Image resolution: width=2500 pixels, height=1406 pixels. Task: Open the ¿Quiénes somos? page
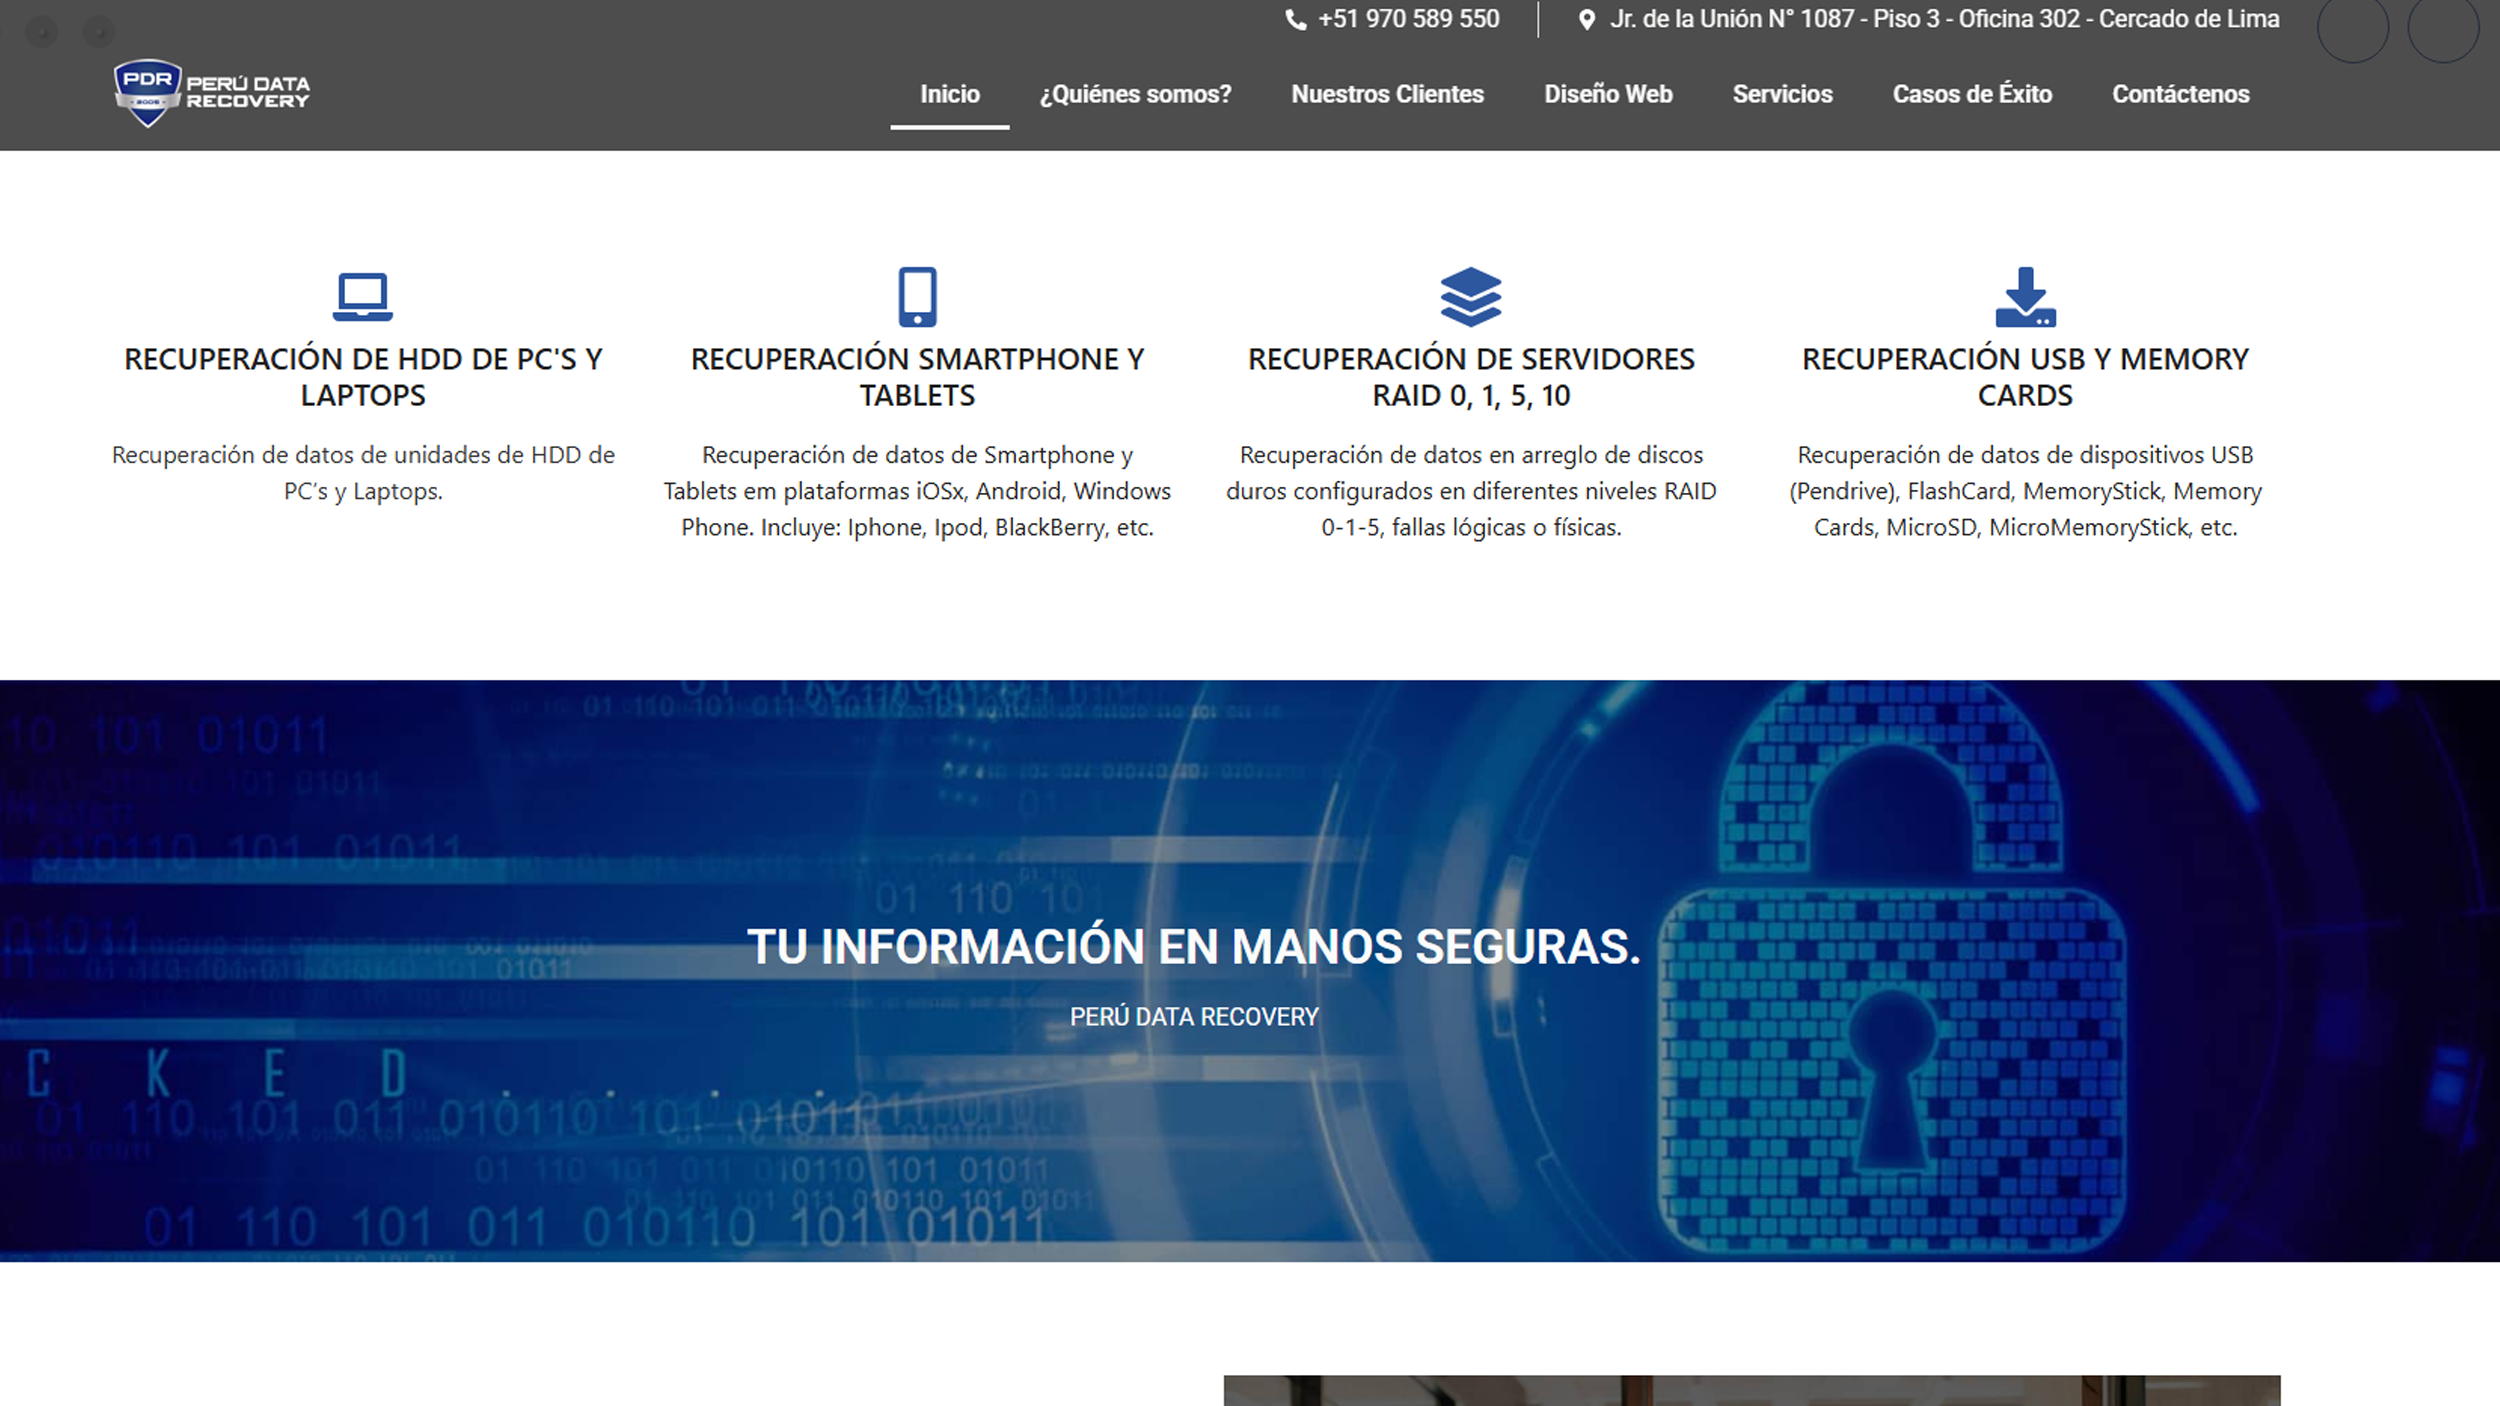click(1133, 94)
